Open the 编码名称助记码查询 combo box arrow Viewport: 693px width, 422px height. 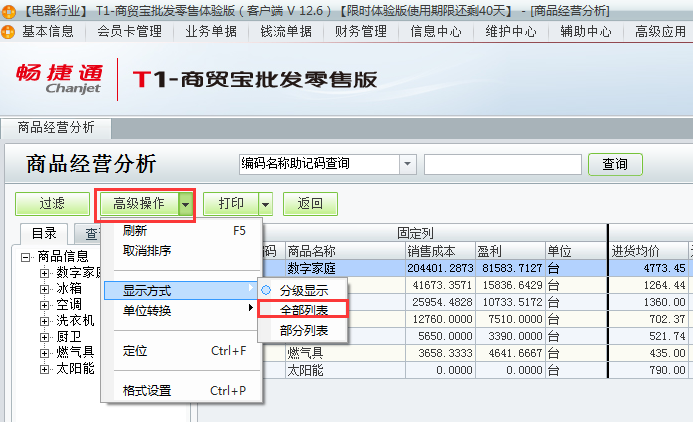[x=407, y=164]
